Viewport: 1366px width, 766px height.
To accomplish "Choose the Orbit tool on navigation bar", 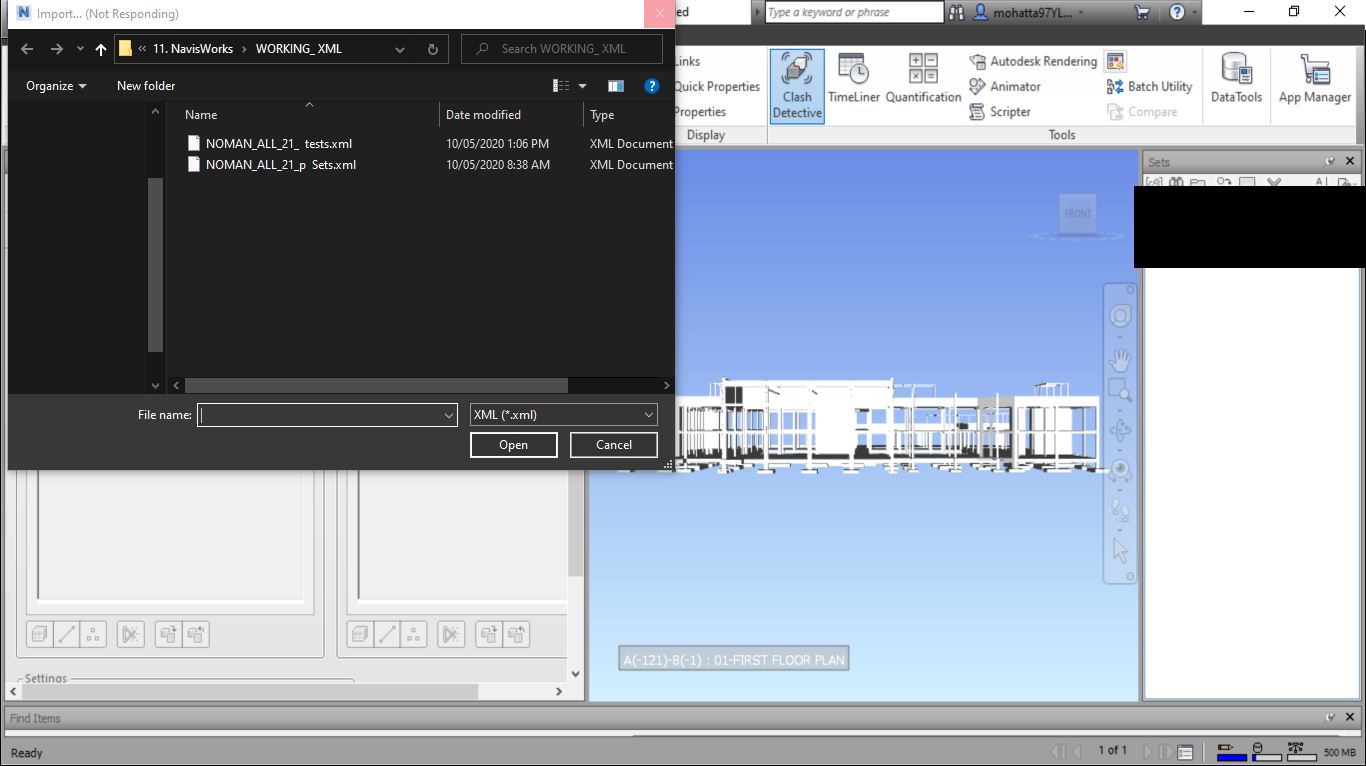I will [x=1120, y=431].
